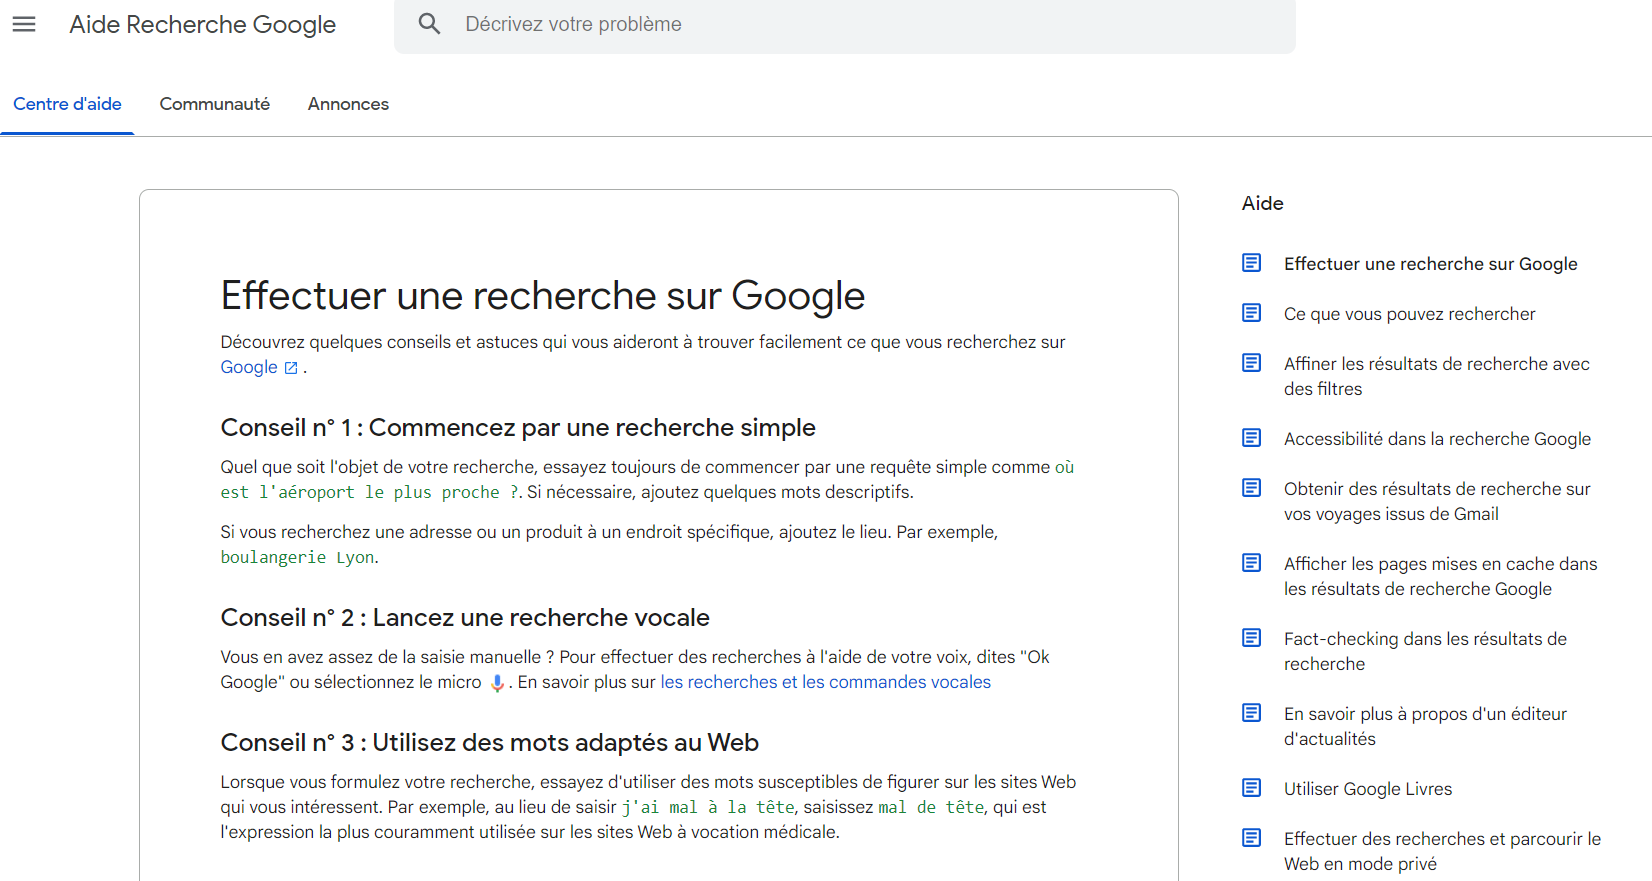The height and width of the screenshot is (881, 1652).
Task: Click the article icon beside Accessibilité dans la recherche
Action: tap(1251, 438)
